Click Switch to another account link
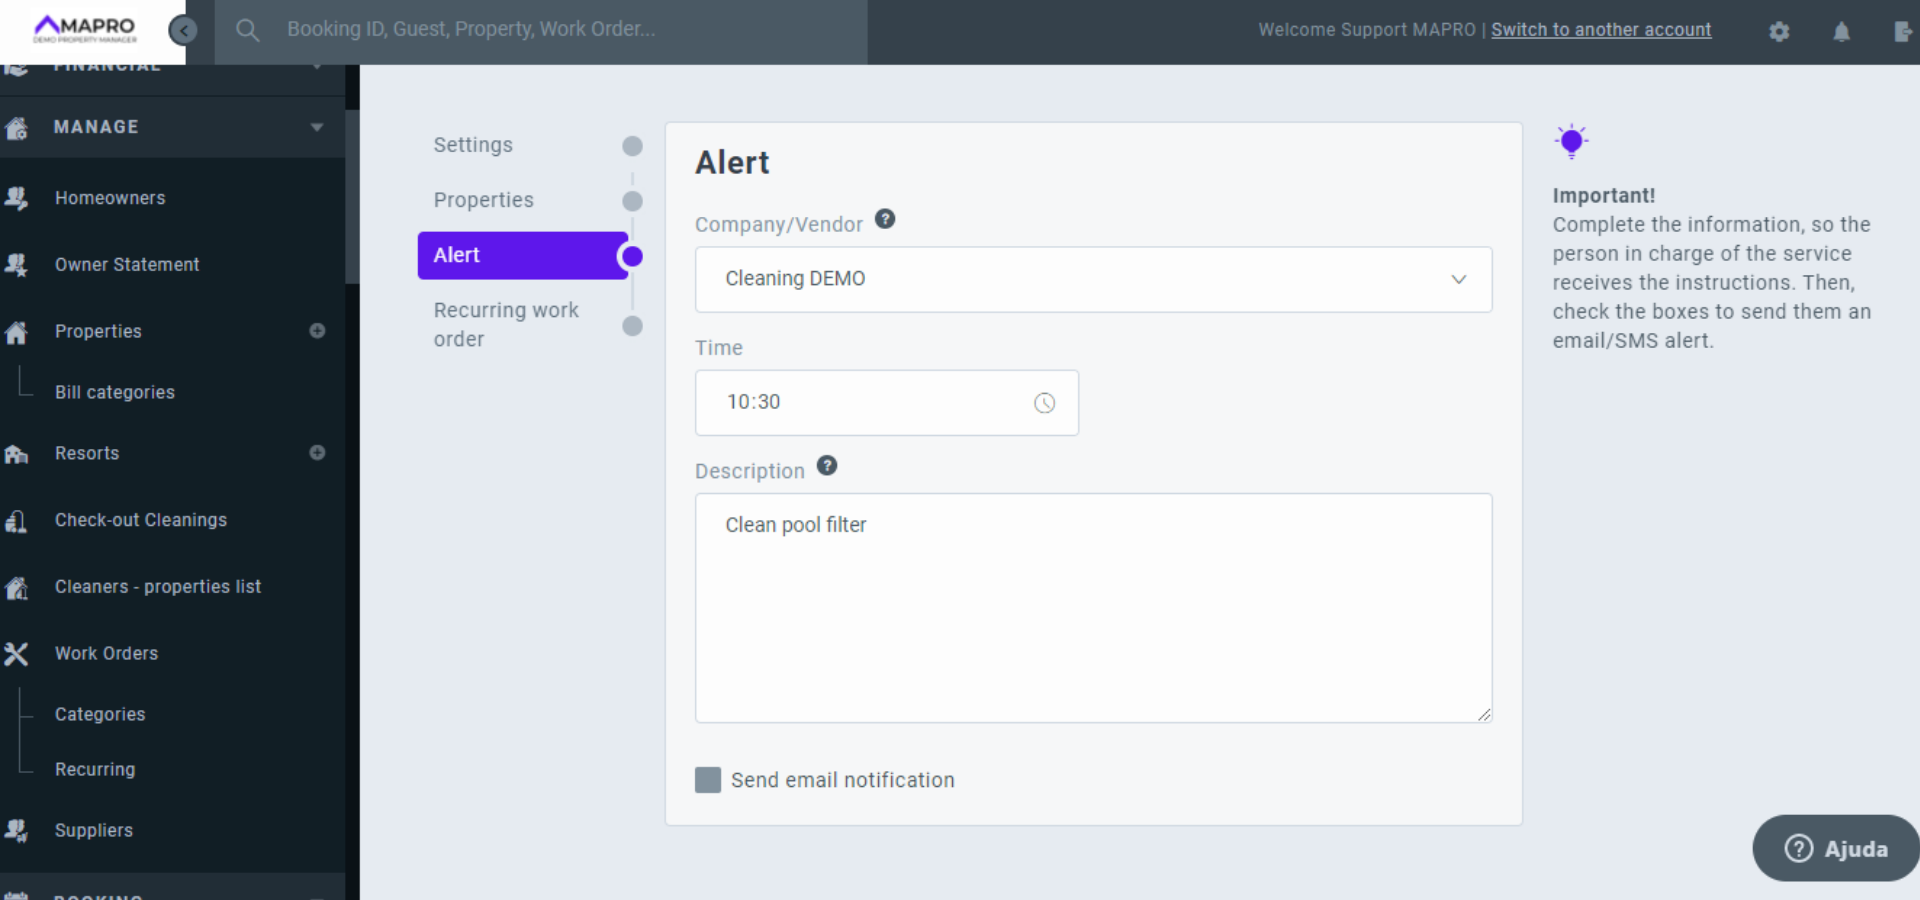 coord(1601,30)
